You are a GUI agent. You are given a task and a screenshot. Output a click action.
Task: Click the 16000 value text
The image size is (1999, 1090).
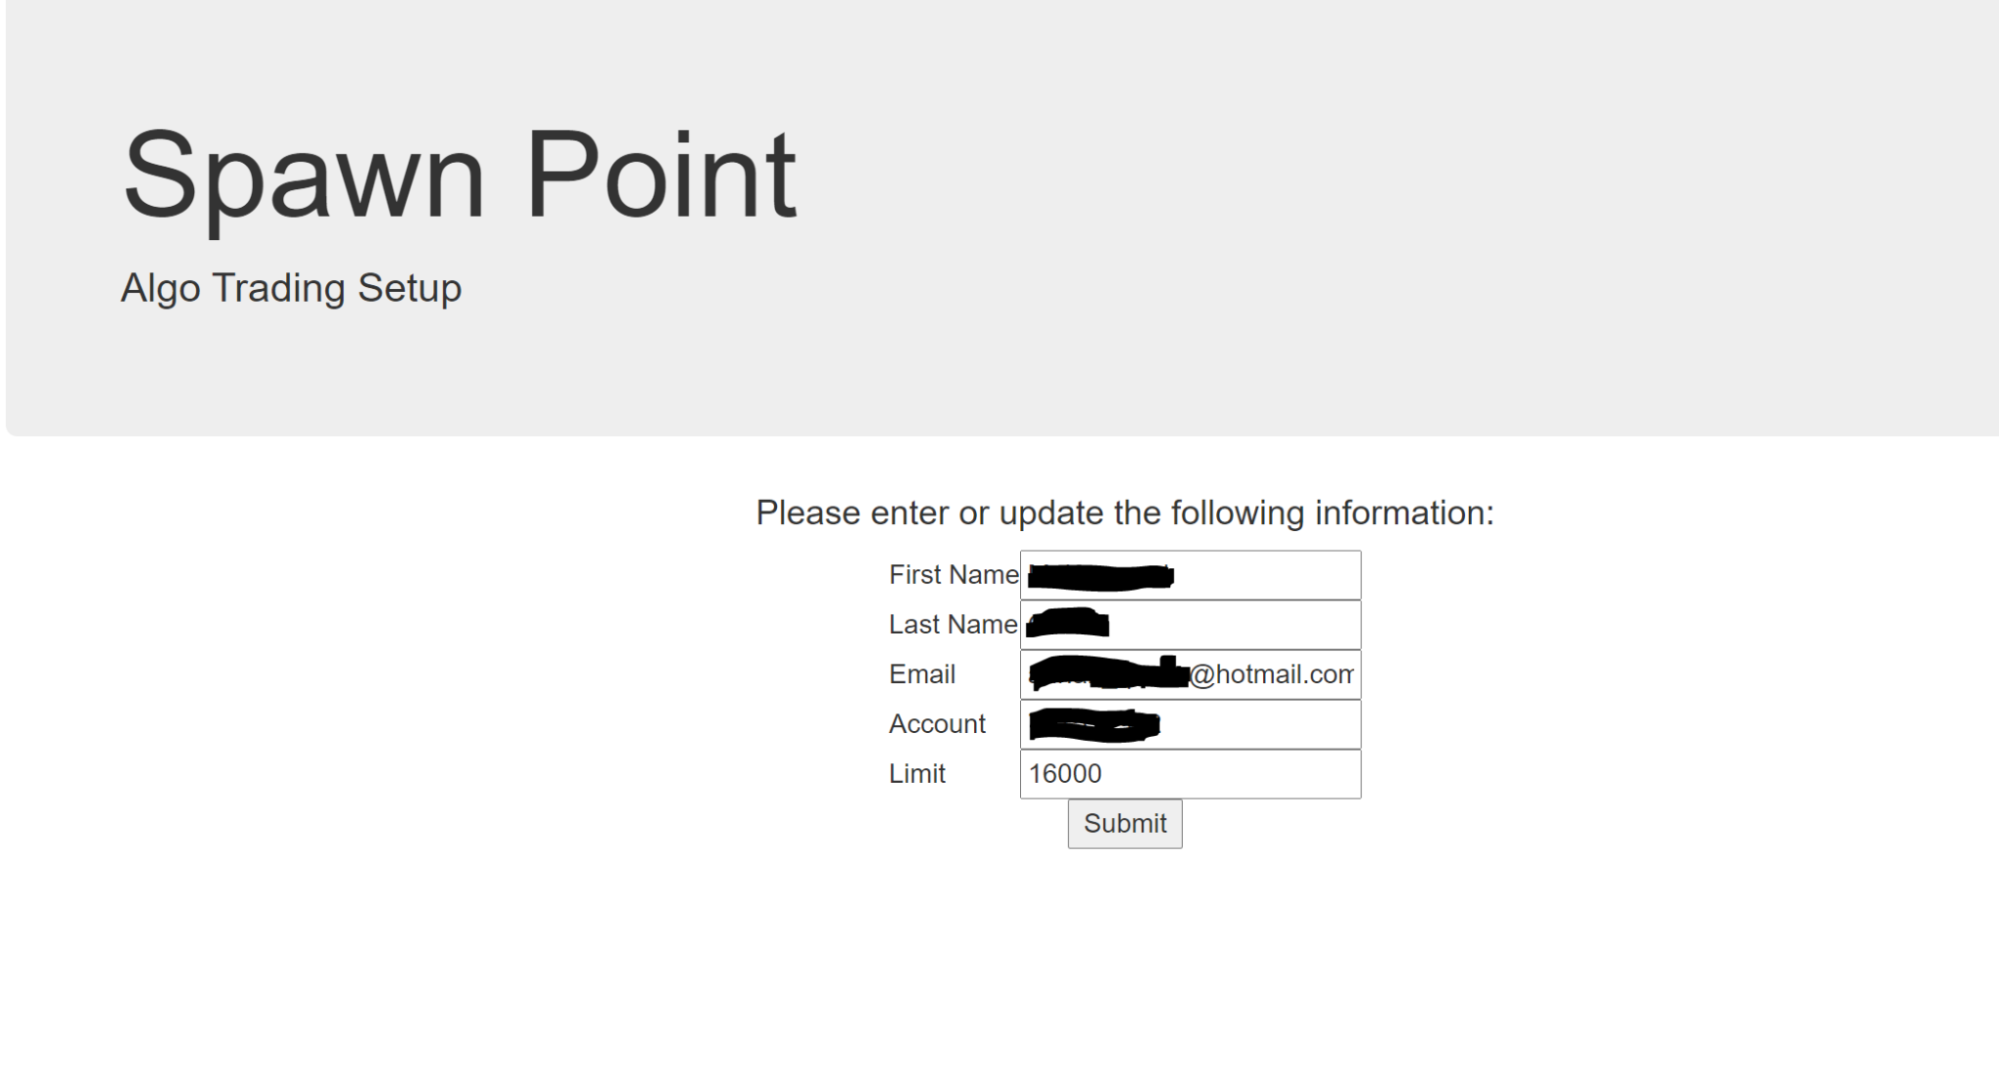coord(1065,774)
